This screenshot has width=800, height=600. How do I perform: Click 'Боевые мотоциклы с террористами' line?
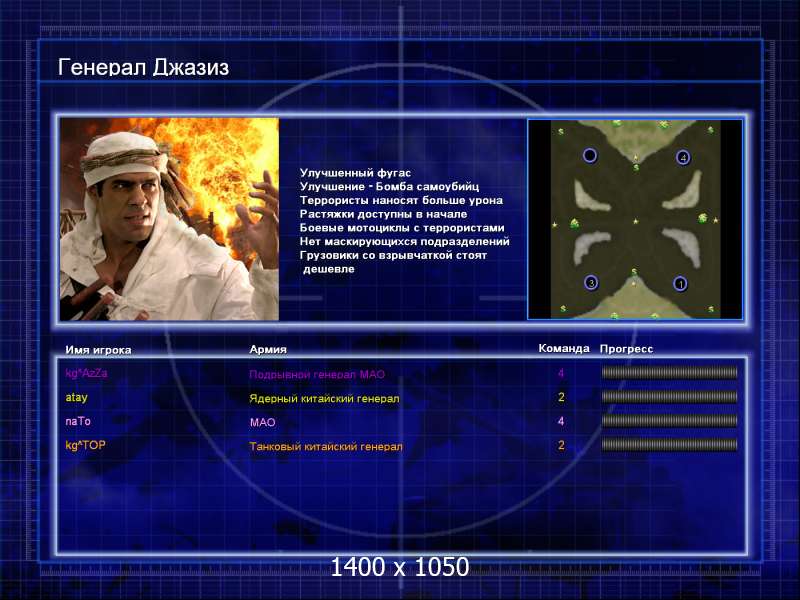(402, 228)
